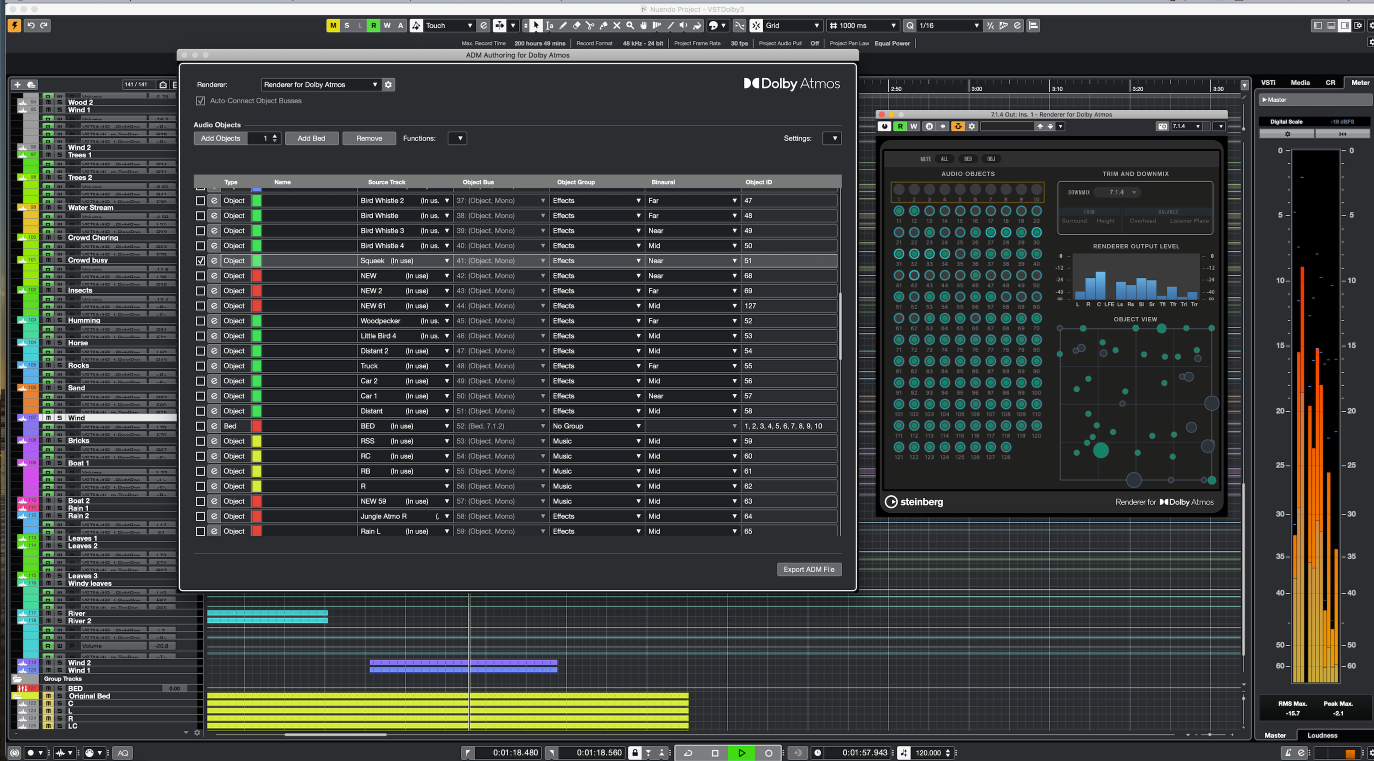Select the Erase tool in the toolbar
Screen dimensions: 1374x761
click(x=577, y=25)
